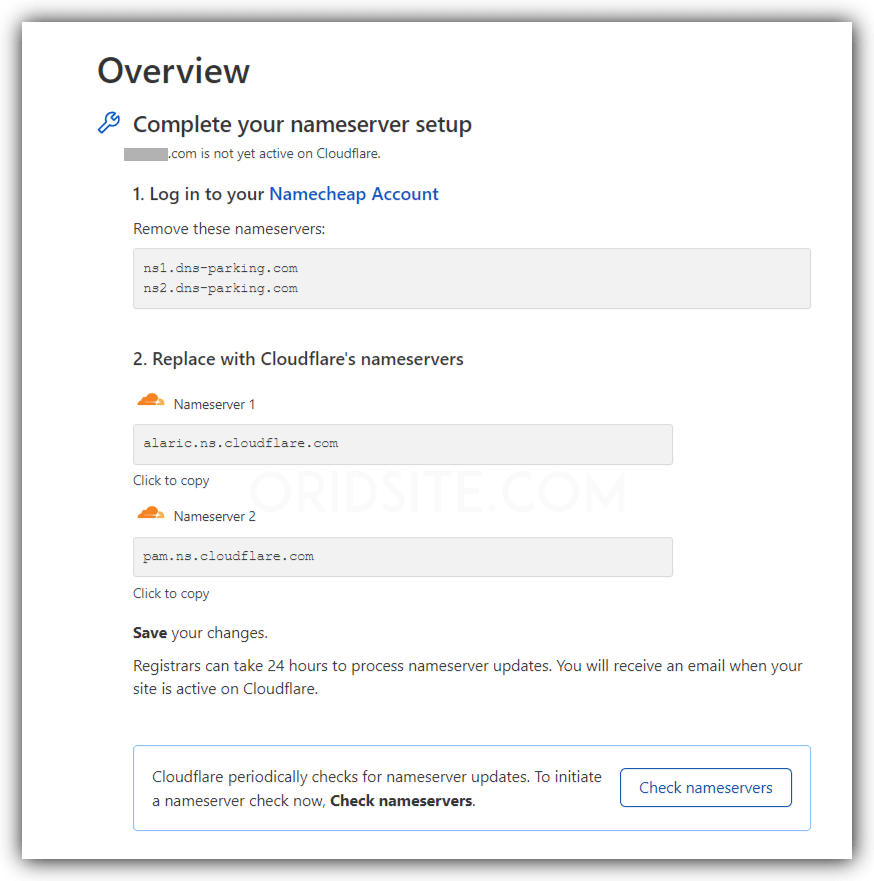
Task: Click the blue wrench setup icon
Action: coord(109,122)
